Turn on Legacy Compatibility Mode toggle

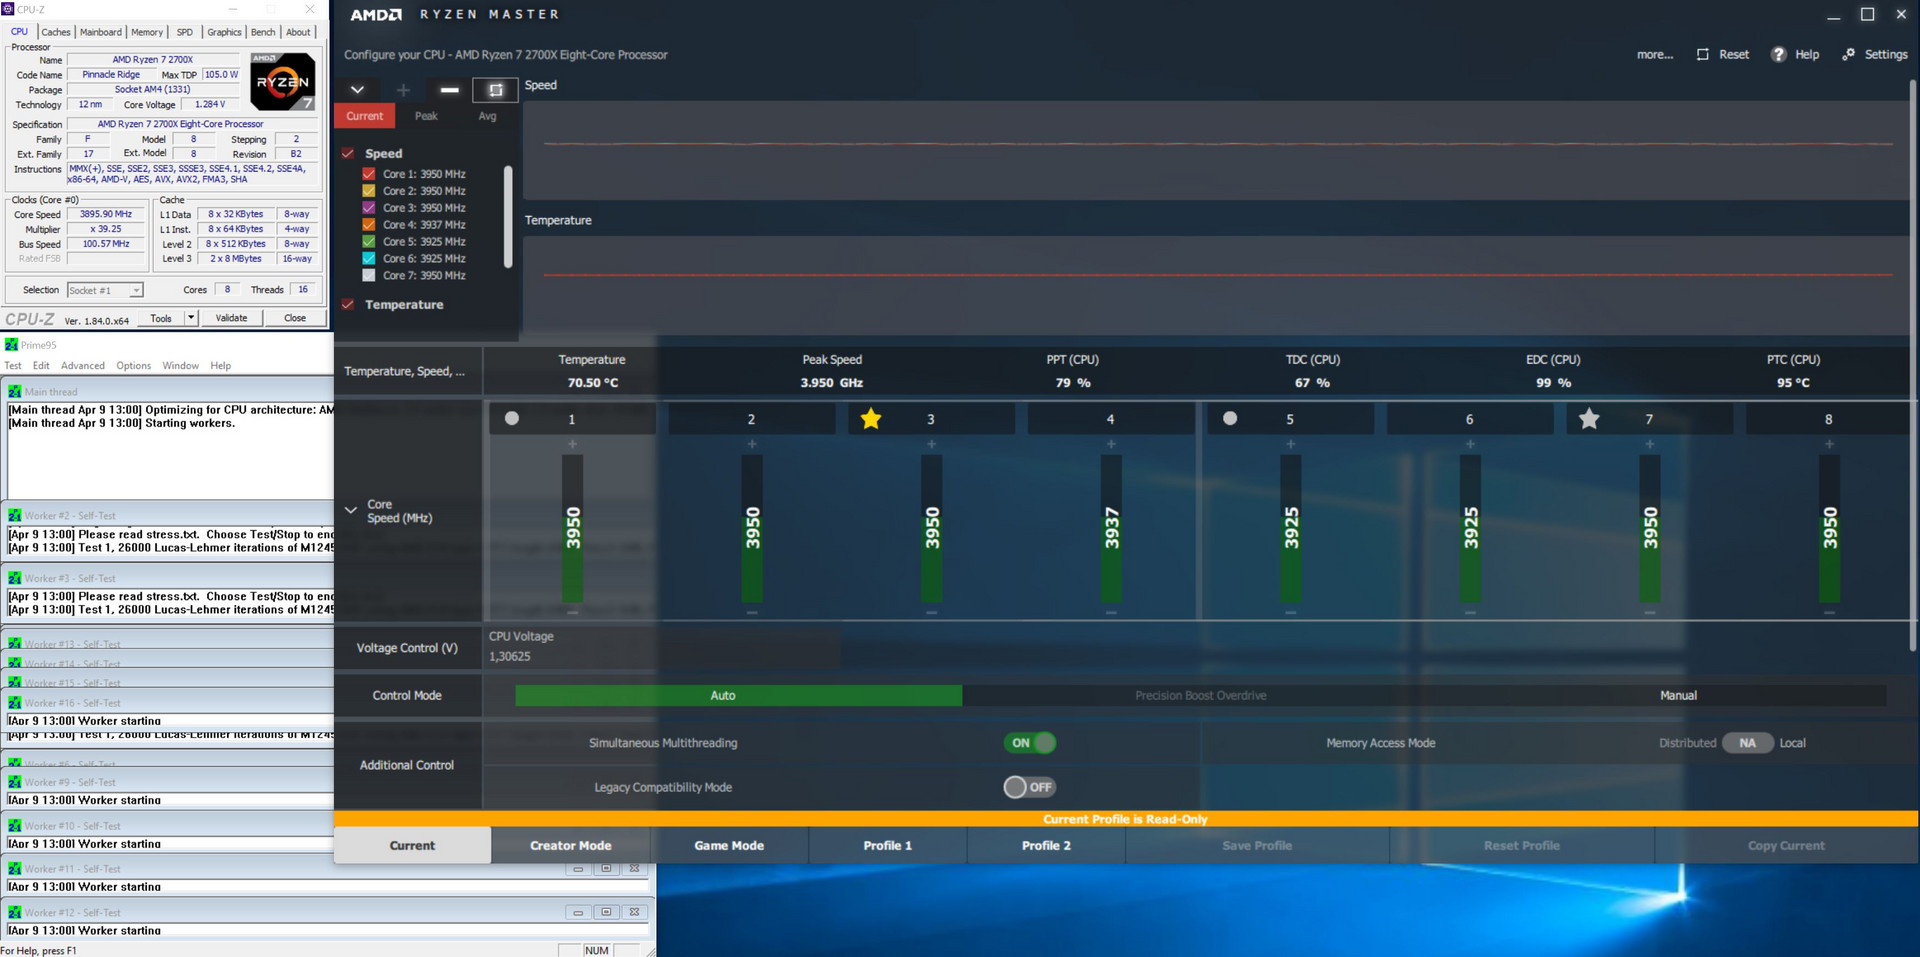click(1030, 787)
